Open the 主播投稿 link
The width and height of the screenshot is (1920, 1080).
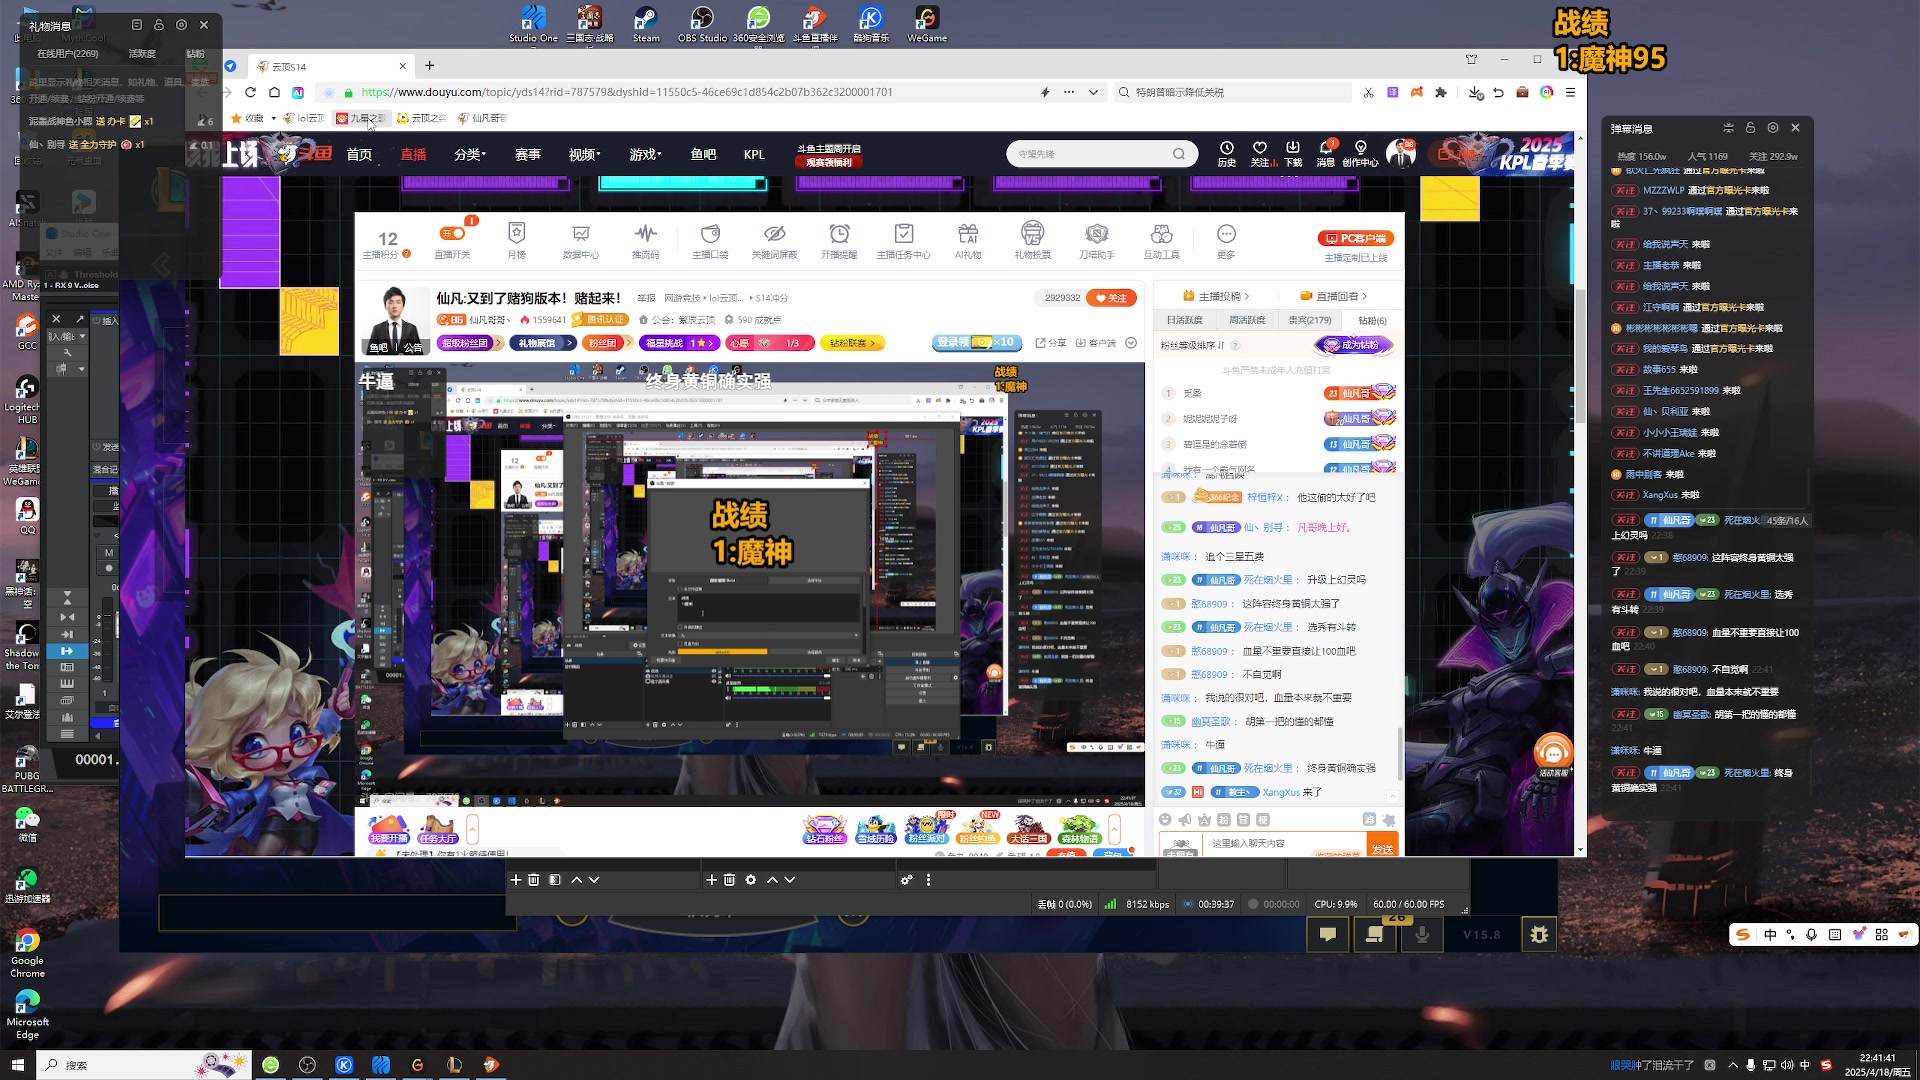point(1215,296)
